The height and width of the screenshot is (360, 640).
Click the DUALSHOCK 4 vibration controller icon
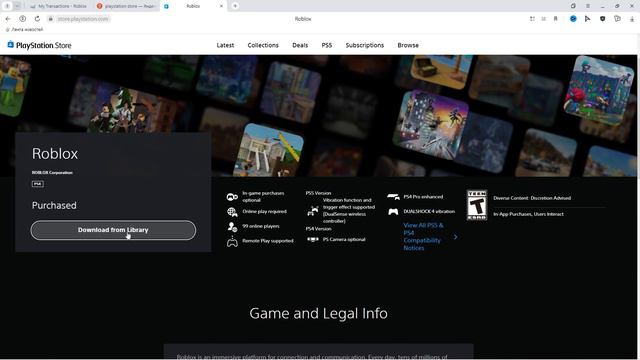(x=393, y=211)
